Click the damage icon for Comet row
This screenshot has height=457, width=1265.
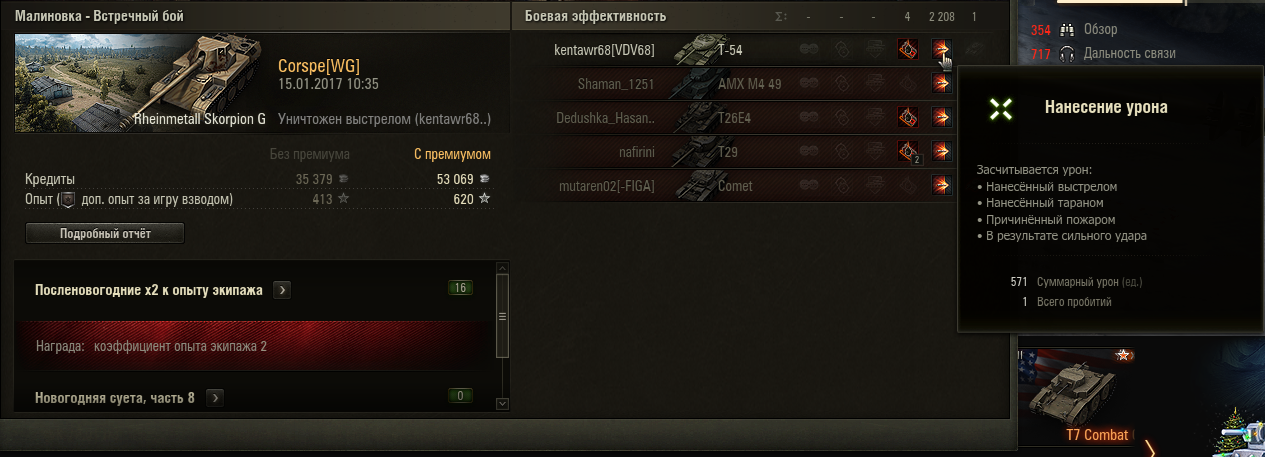[x=941, y=186]
